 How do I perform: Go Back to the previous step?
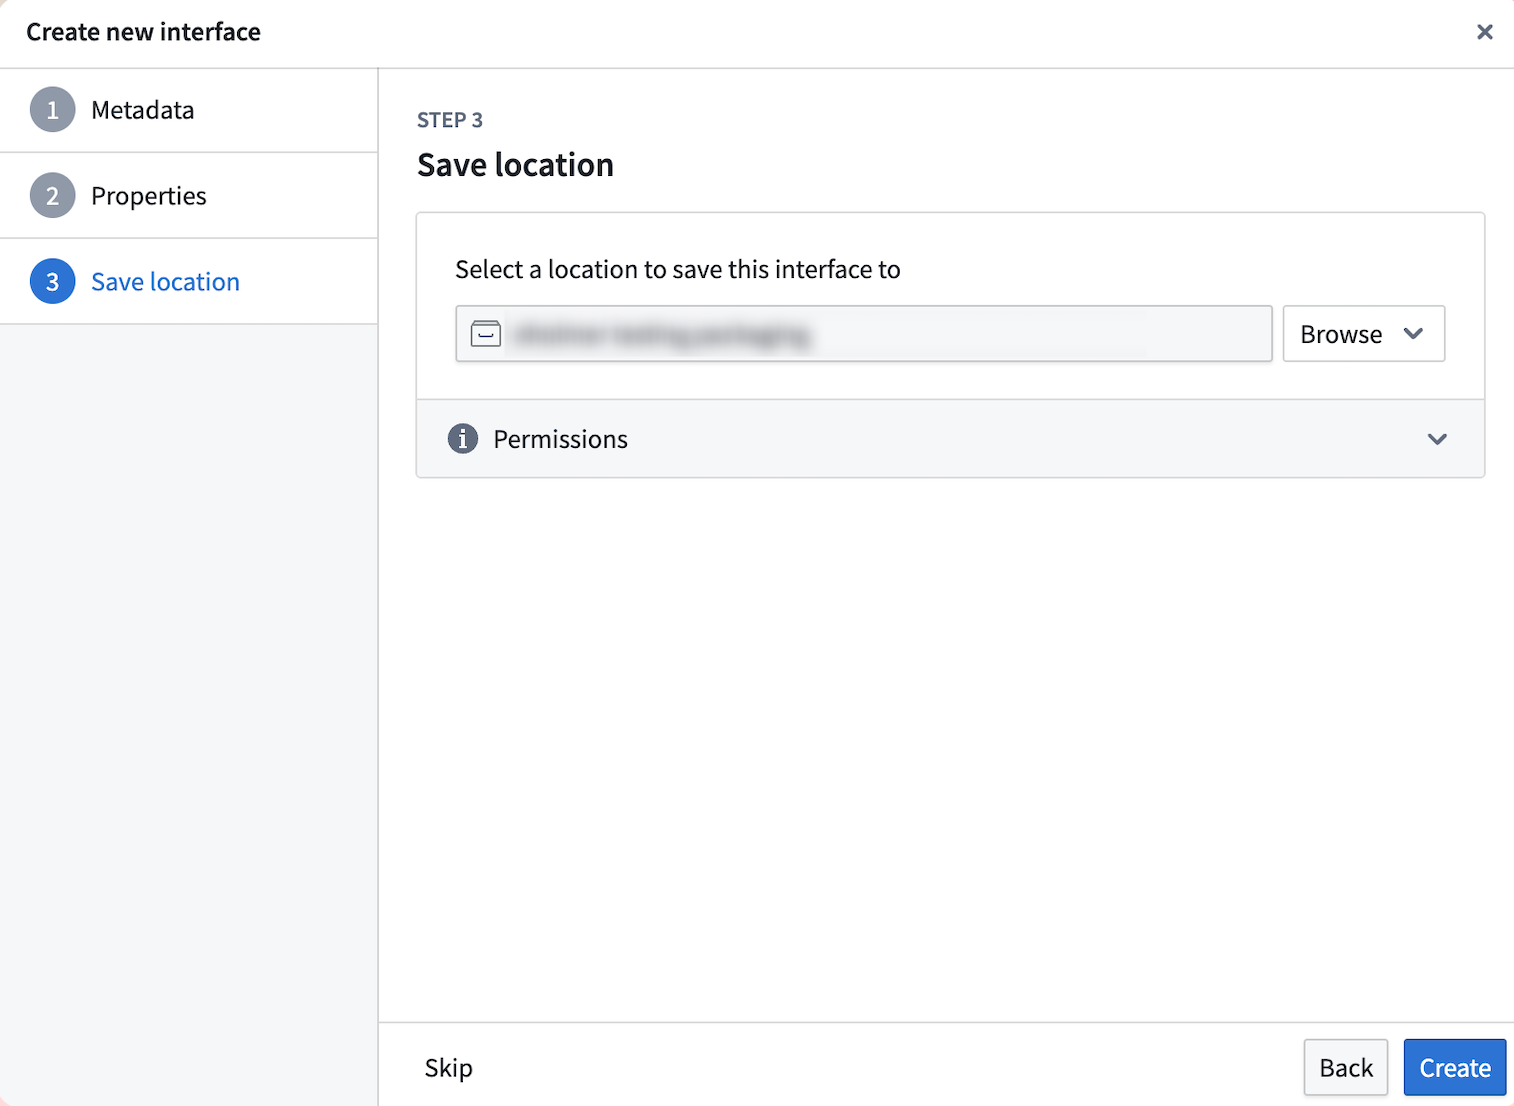pos(1346,1068)
